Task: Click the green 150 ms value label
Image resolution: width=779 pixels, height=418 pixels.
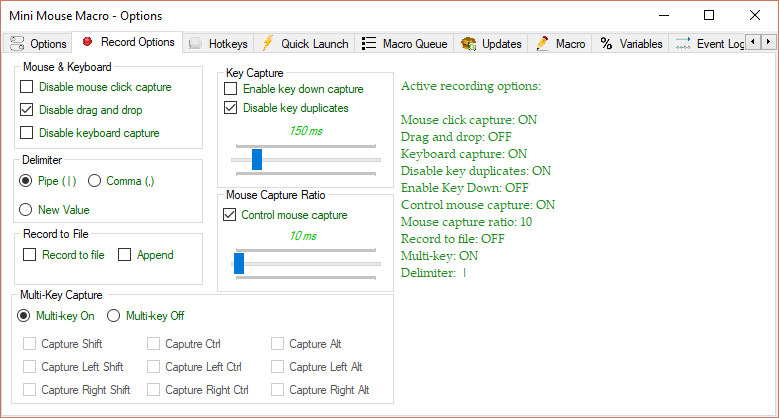Action: [x=306, y=131]
